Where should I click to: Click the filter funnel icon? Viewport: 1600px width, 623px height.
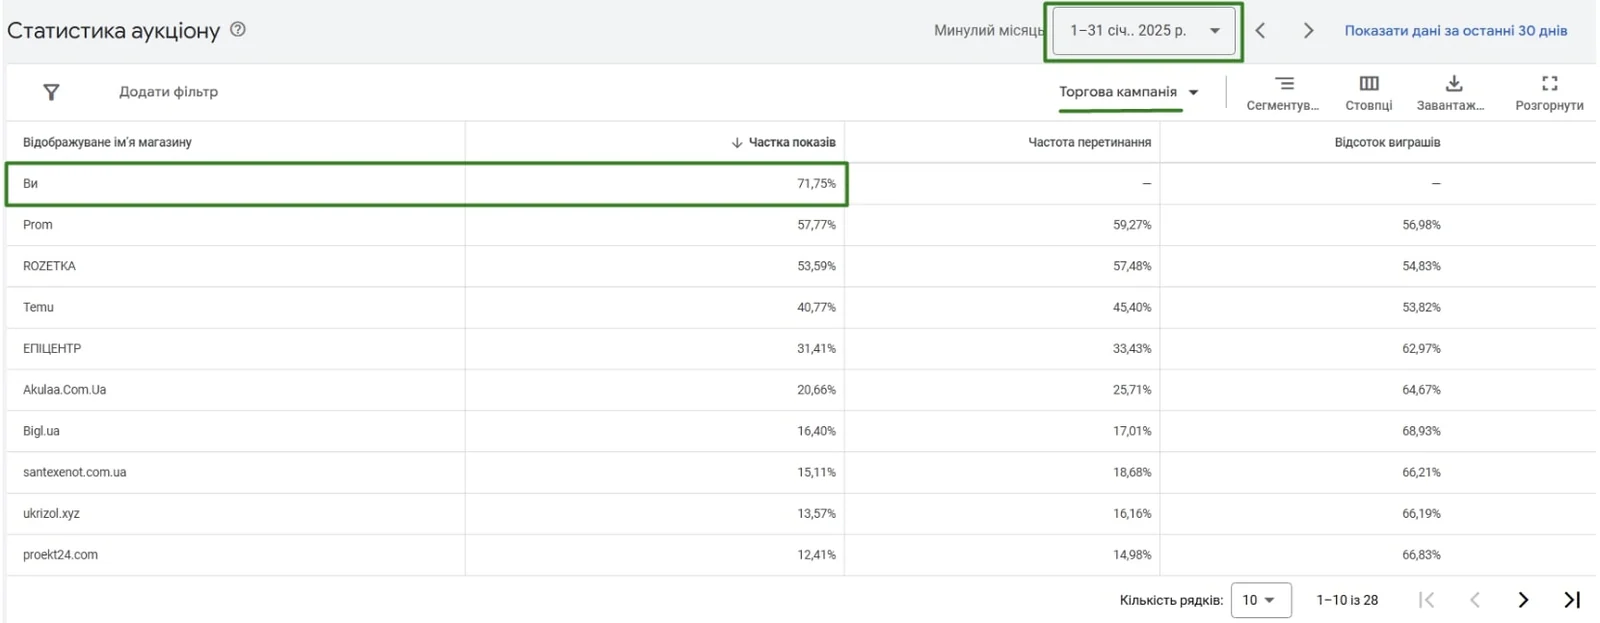(x=52, y=92)
